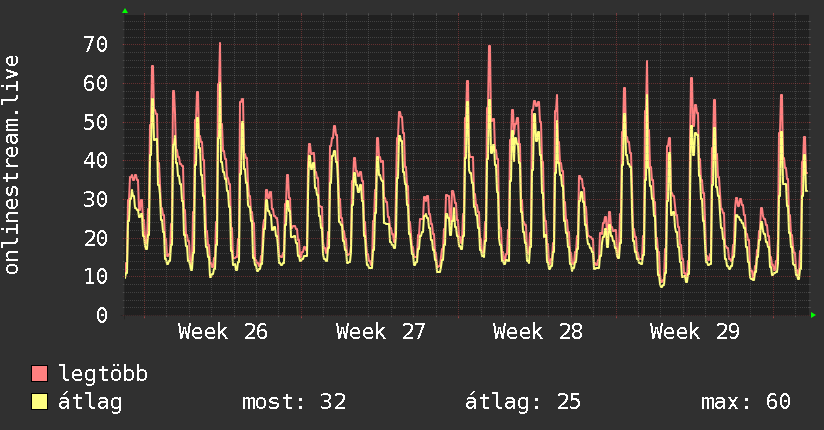Click the 'max: 60' statistic
This screenshot has width=824, height=430.
[x=746, y=402]
